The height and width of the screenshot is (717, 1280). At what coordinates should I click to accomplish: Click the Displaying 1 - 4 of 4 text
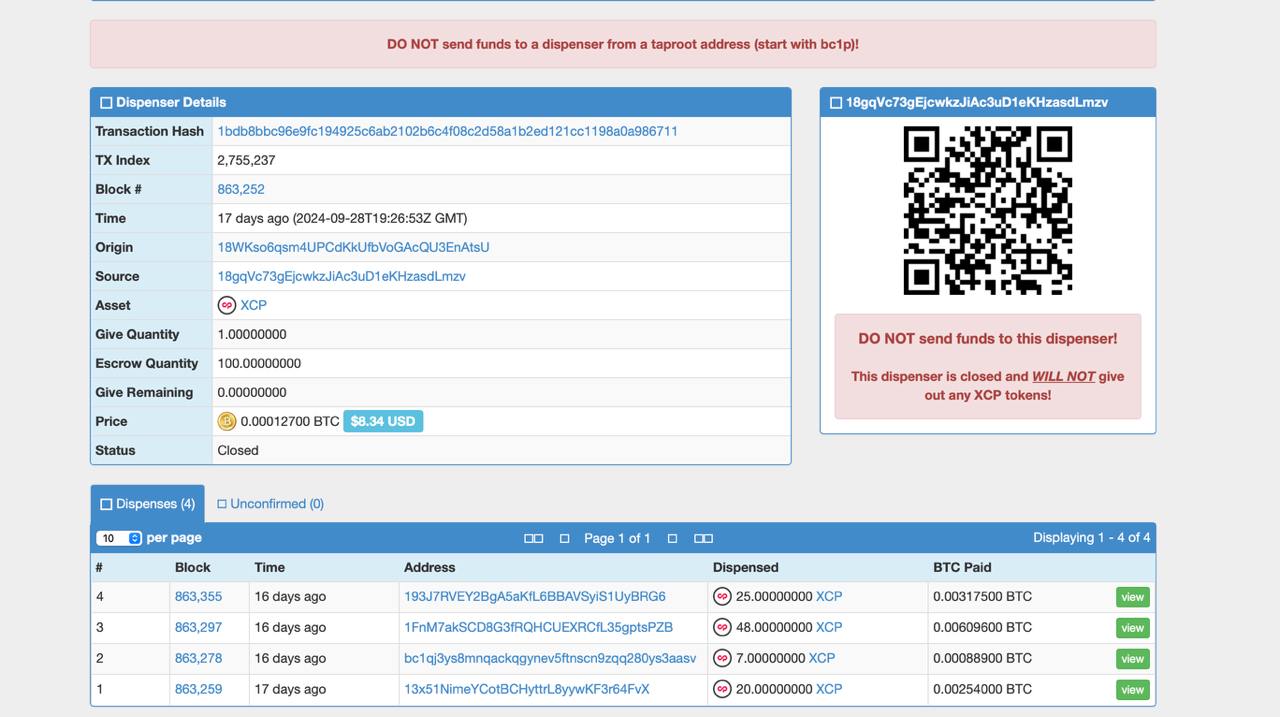pyautogui.click(x=1092, y=537)
